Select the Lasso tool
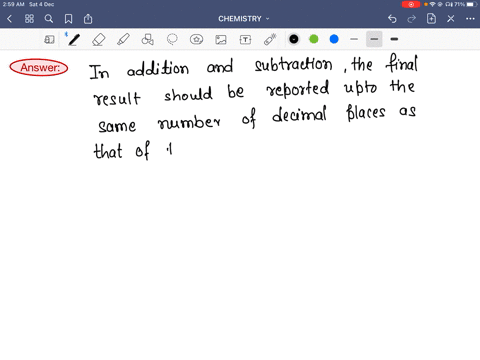 click(x=172, y=39)
